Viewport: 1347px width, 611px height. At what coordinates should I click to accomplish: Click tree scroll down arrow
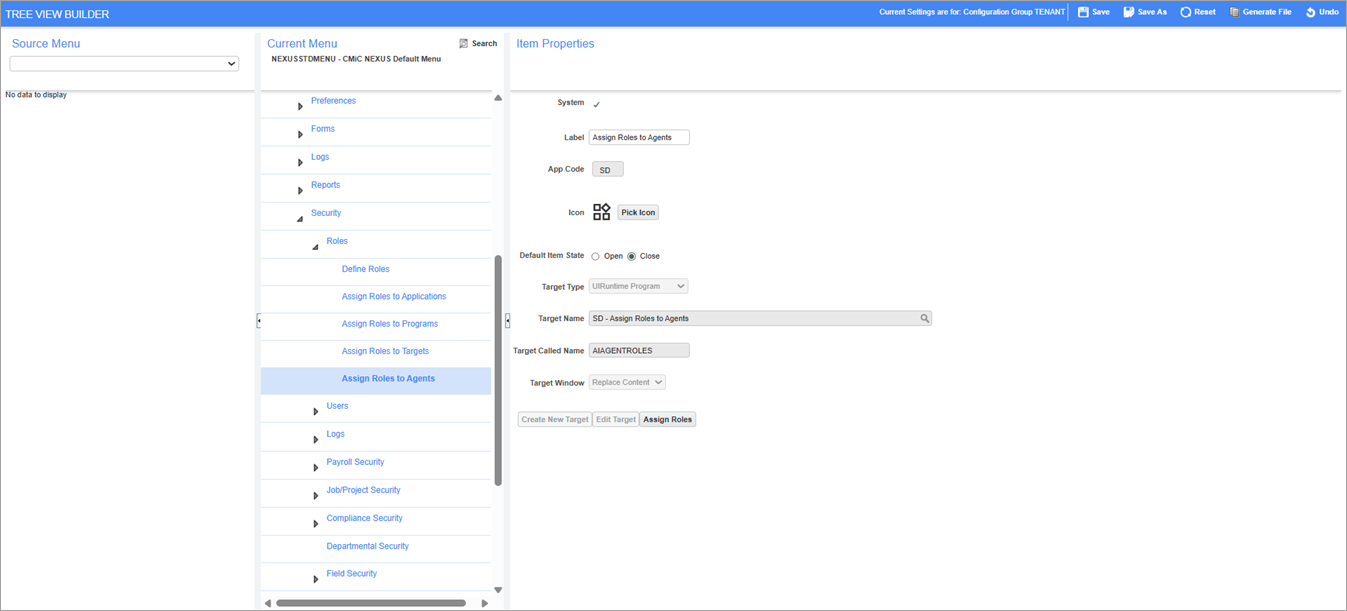[x=498, y=590]
